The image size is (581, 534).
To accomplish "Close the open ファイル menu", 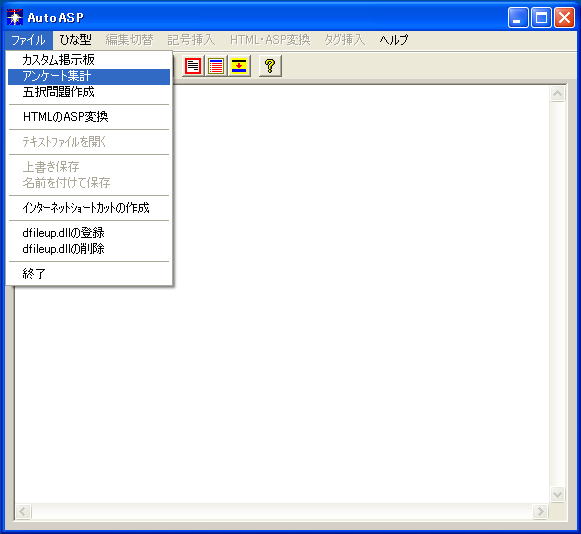I will 29,40.
